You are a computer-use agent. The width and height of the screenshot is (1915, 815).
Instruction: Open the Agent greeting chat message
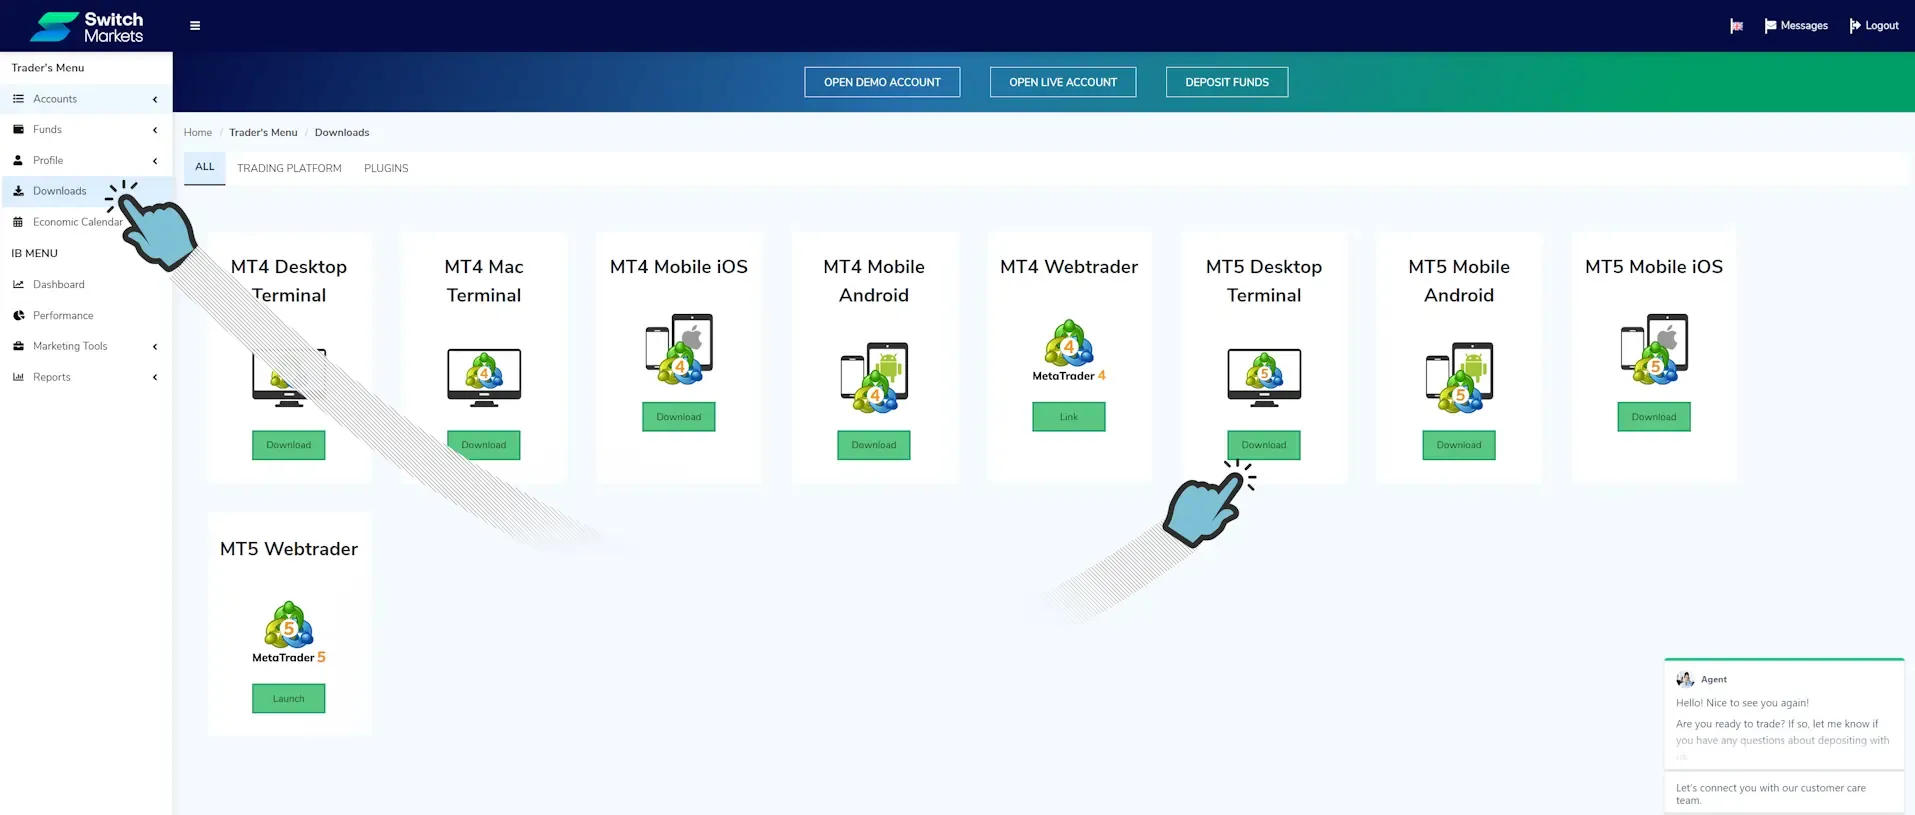coord(1784,715)
